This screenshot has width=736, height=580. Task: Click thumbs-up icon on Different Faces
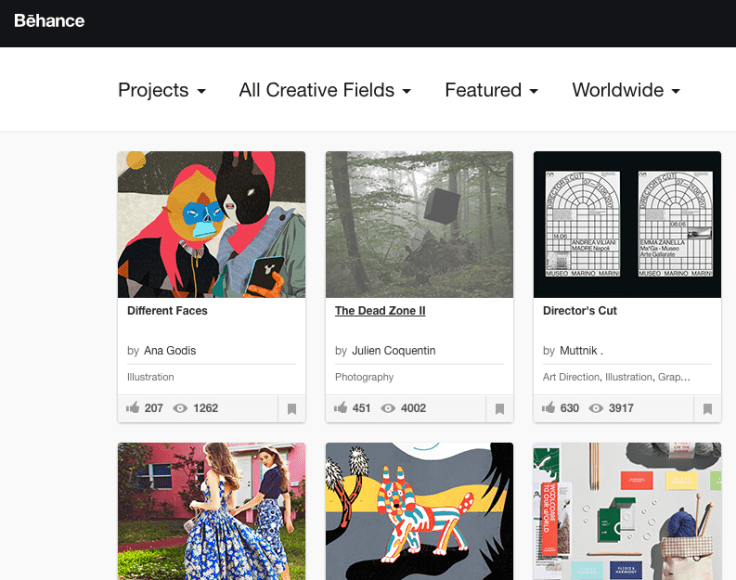(133, 408)
